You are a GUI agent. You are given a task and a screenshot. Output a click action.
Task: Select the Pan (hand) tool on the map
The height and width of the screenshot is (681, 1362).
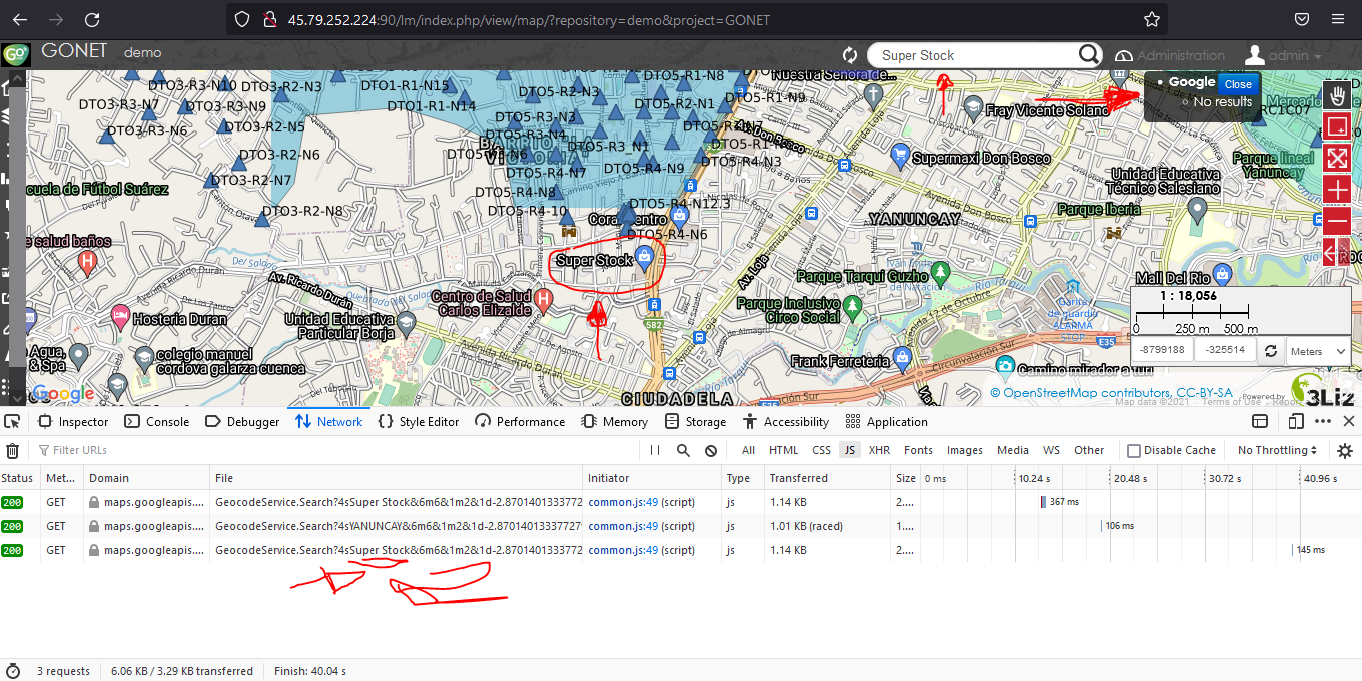pyautogui.click(x=1337, y=95)
